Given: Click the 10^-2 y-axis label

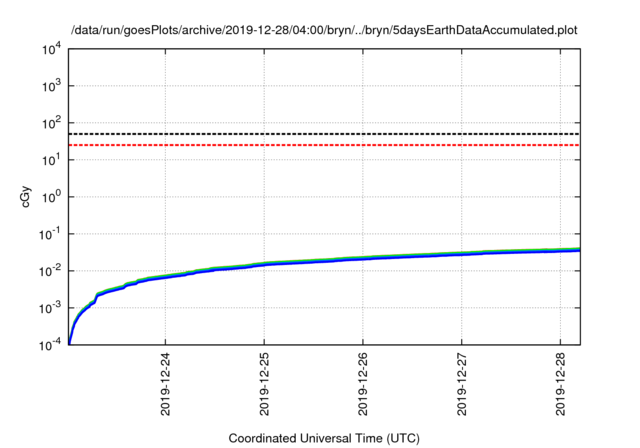Looking at the screenshot, I should 50,271.
